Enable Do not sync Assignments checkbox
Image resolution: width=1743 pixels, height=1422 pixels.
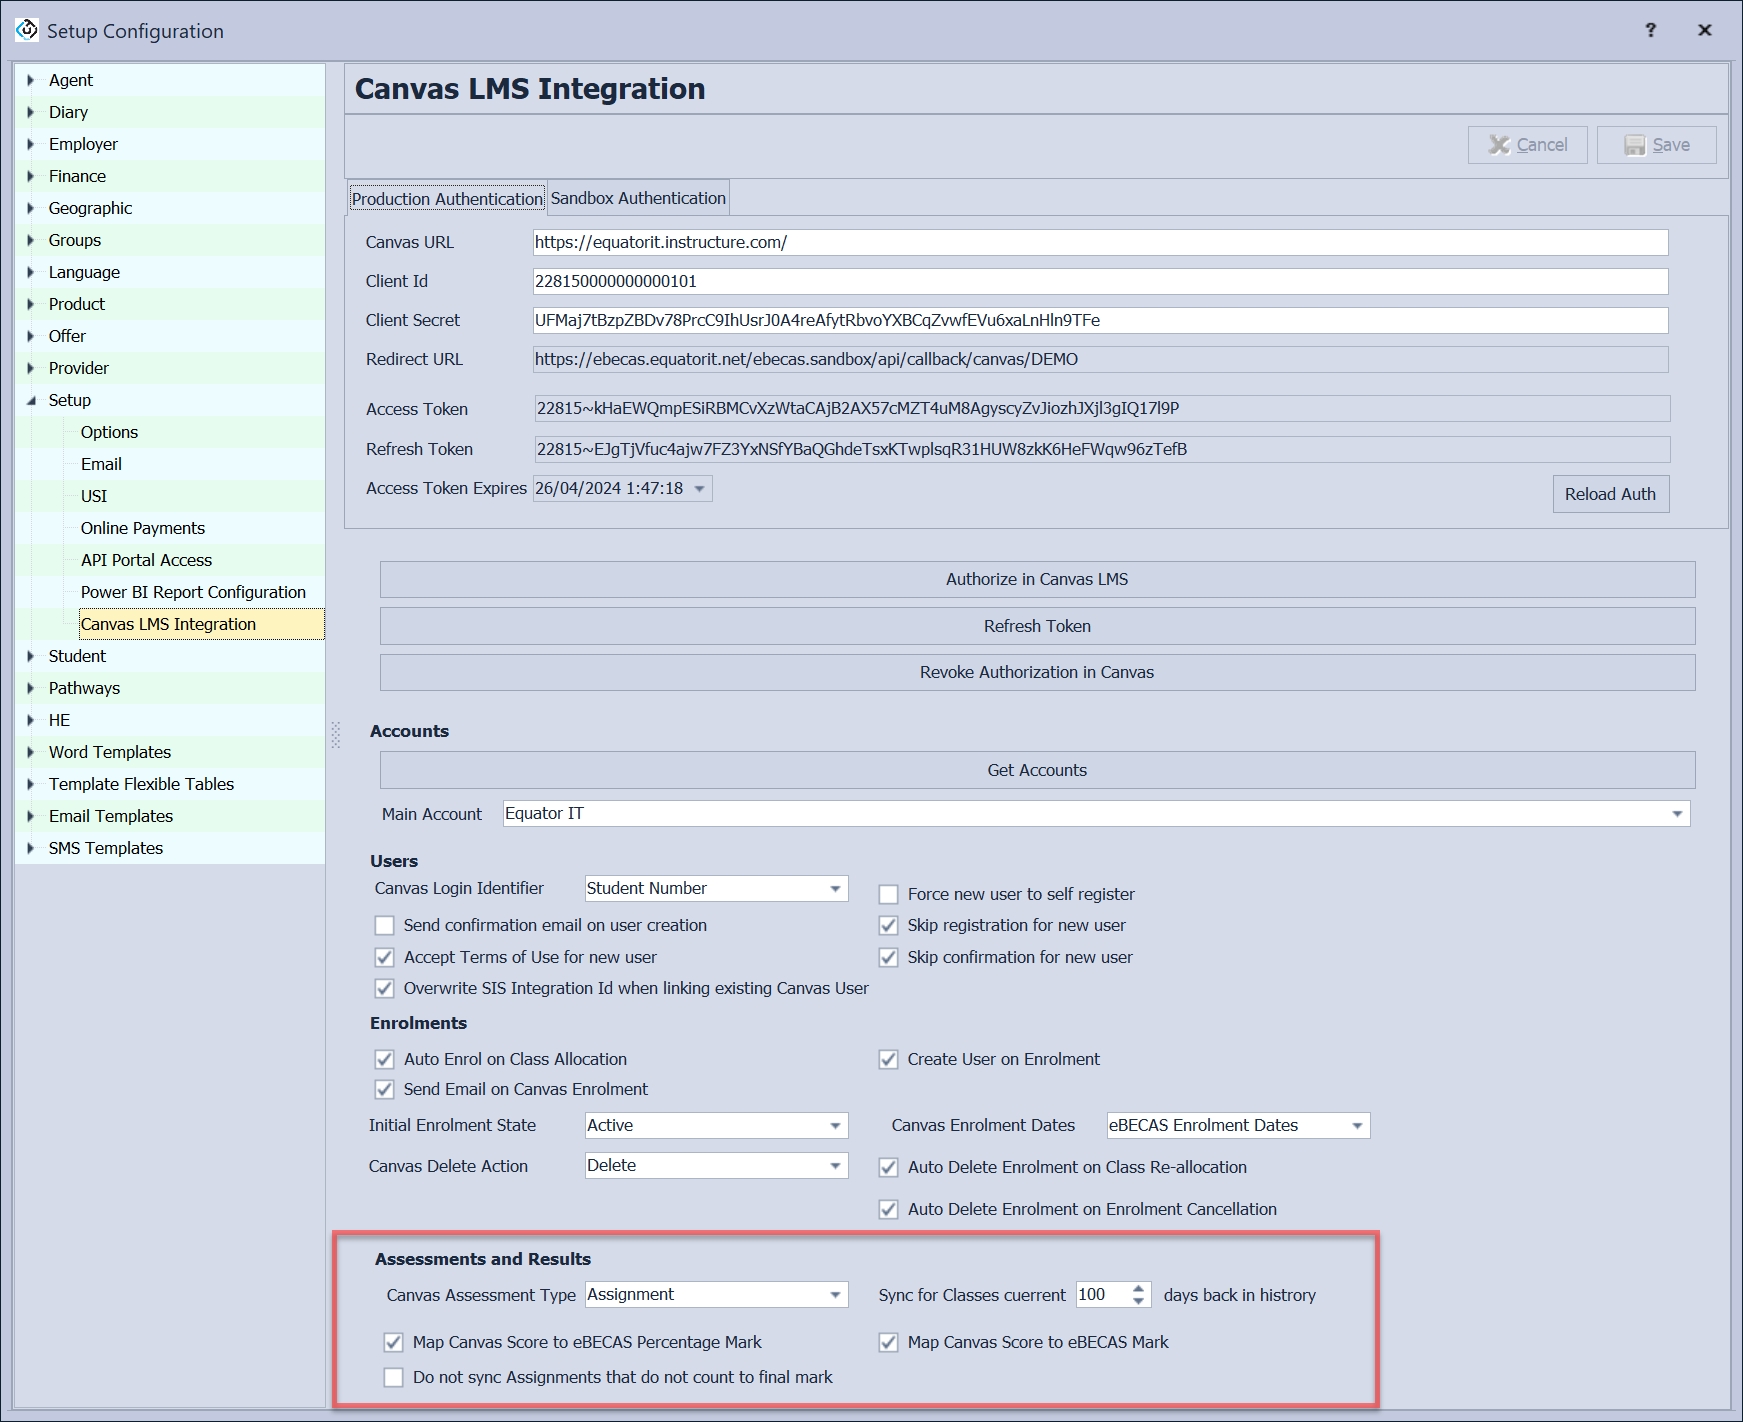pos(393,1377)
